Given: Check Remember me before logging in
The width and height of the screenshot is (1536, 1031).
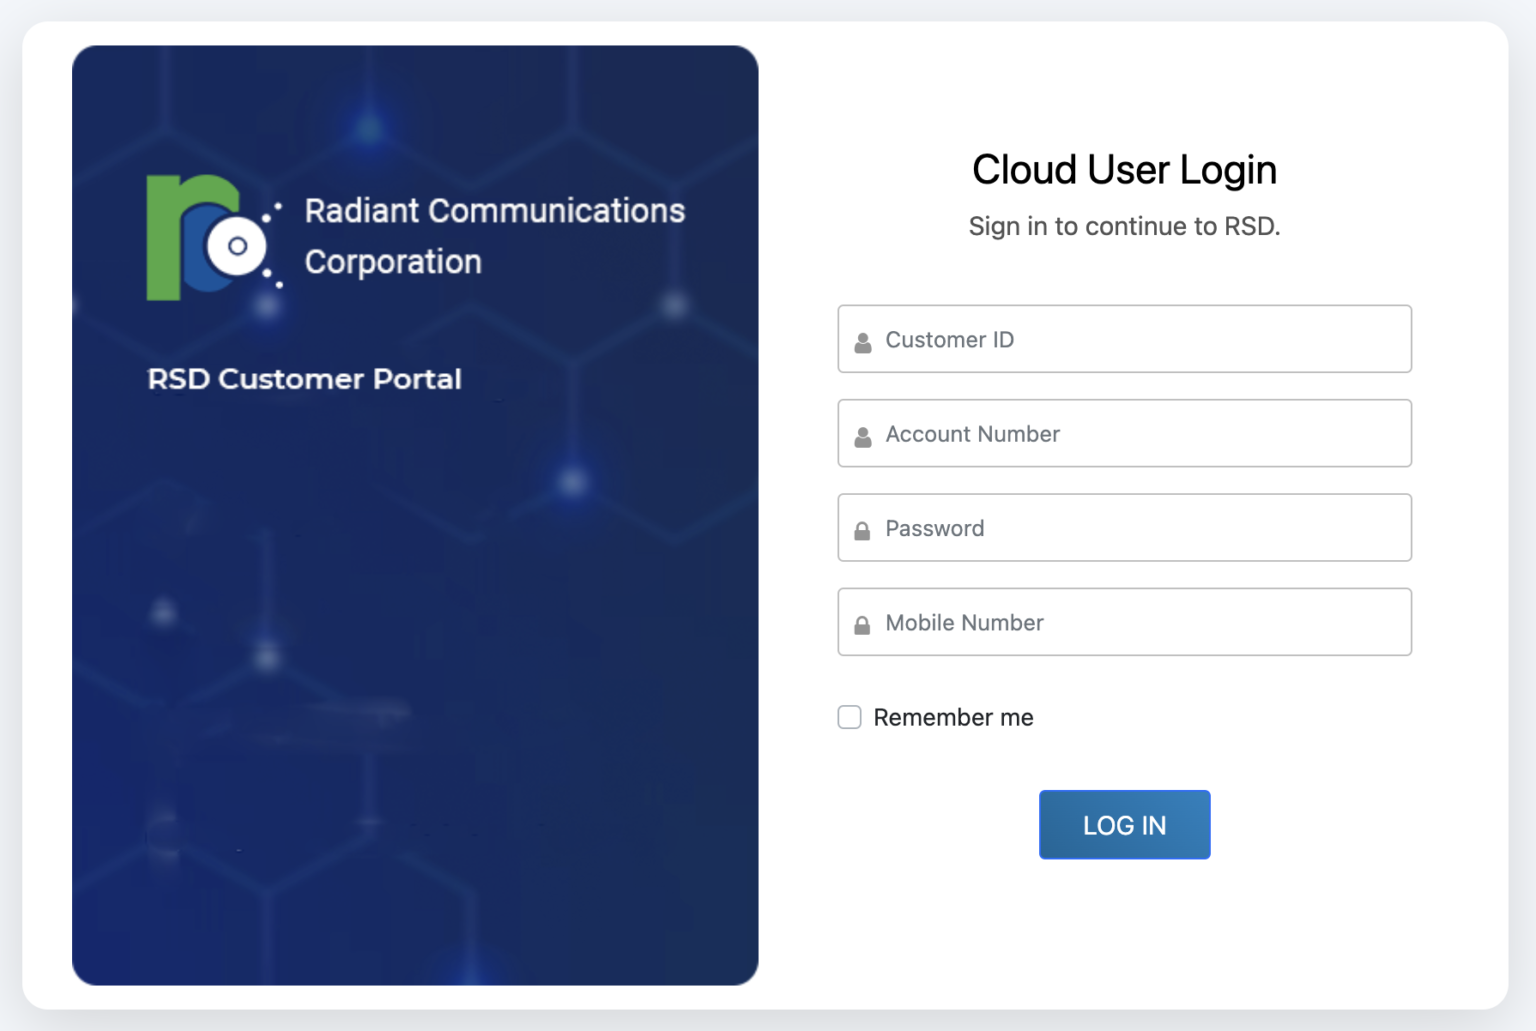Looking at the screenshot, I should pyautogui.click(x=849, y=717).
